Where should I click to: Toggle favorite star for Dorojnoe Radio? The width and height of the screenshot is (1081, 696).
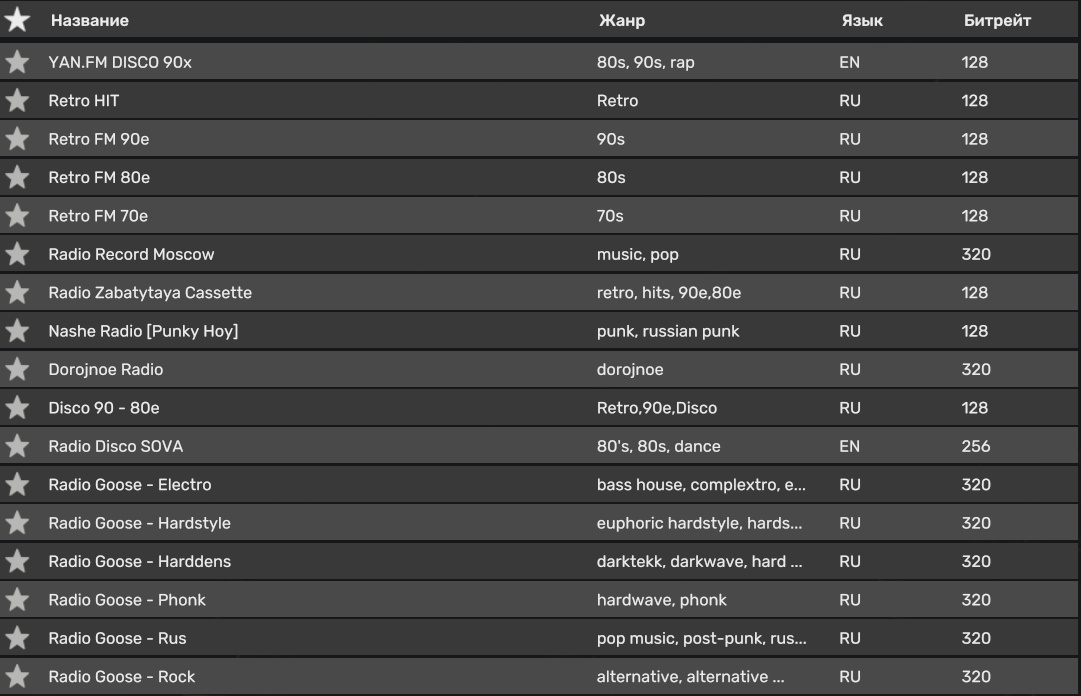click(x=17, y=369)
